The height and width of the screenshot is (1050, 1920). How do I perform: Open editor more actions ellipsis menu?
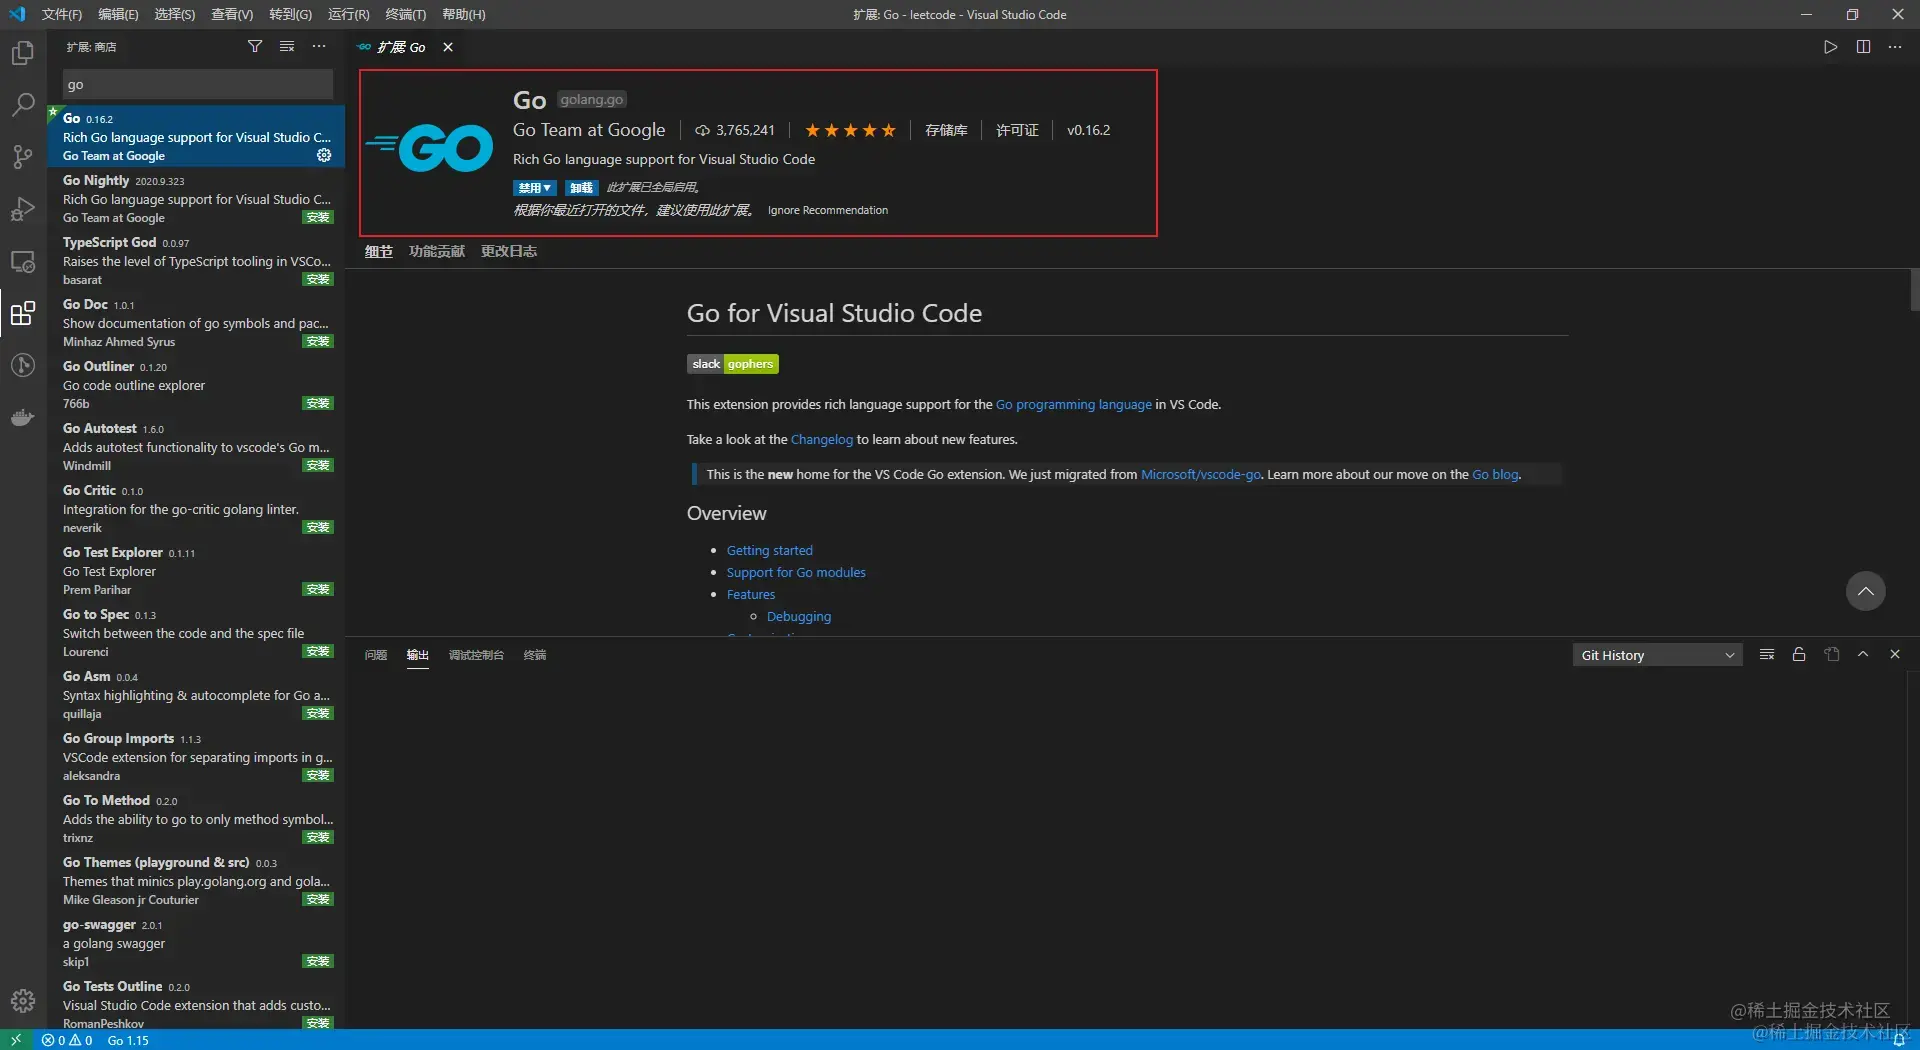tap(1895, 47)
